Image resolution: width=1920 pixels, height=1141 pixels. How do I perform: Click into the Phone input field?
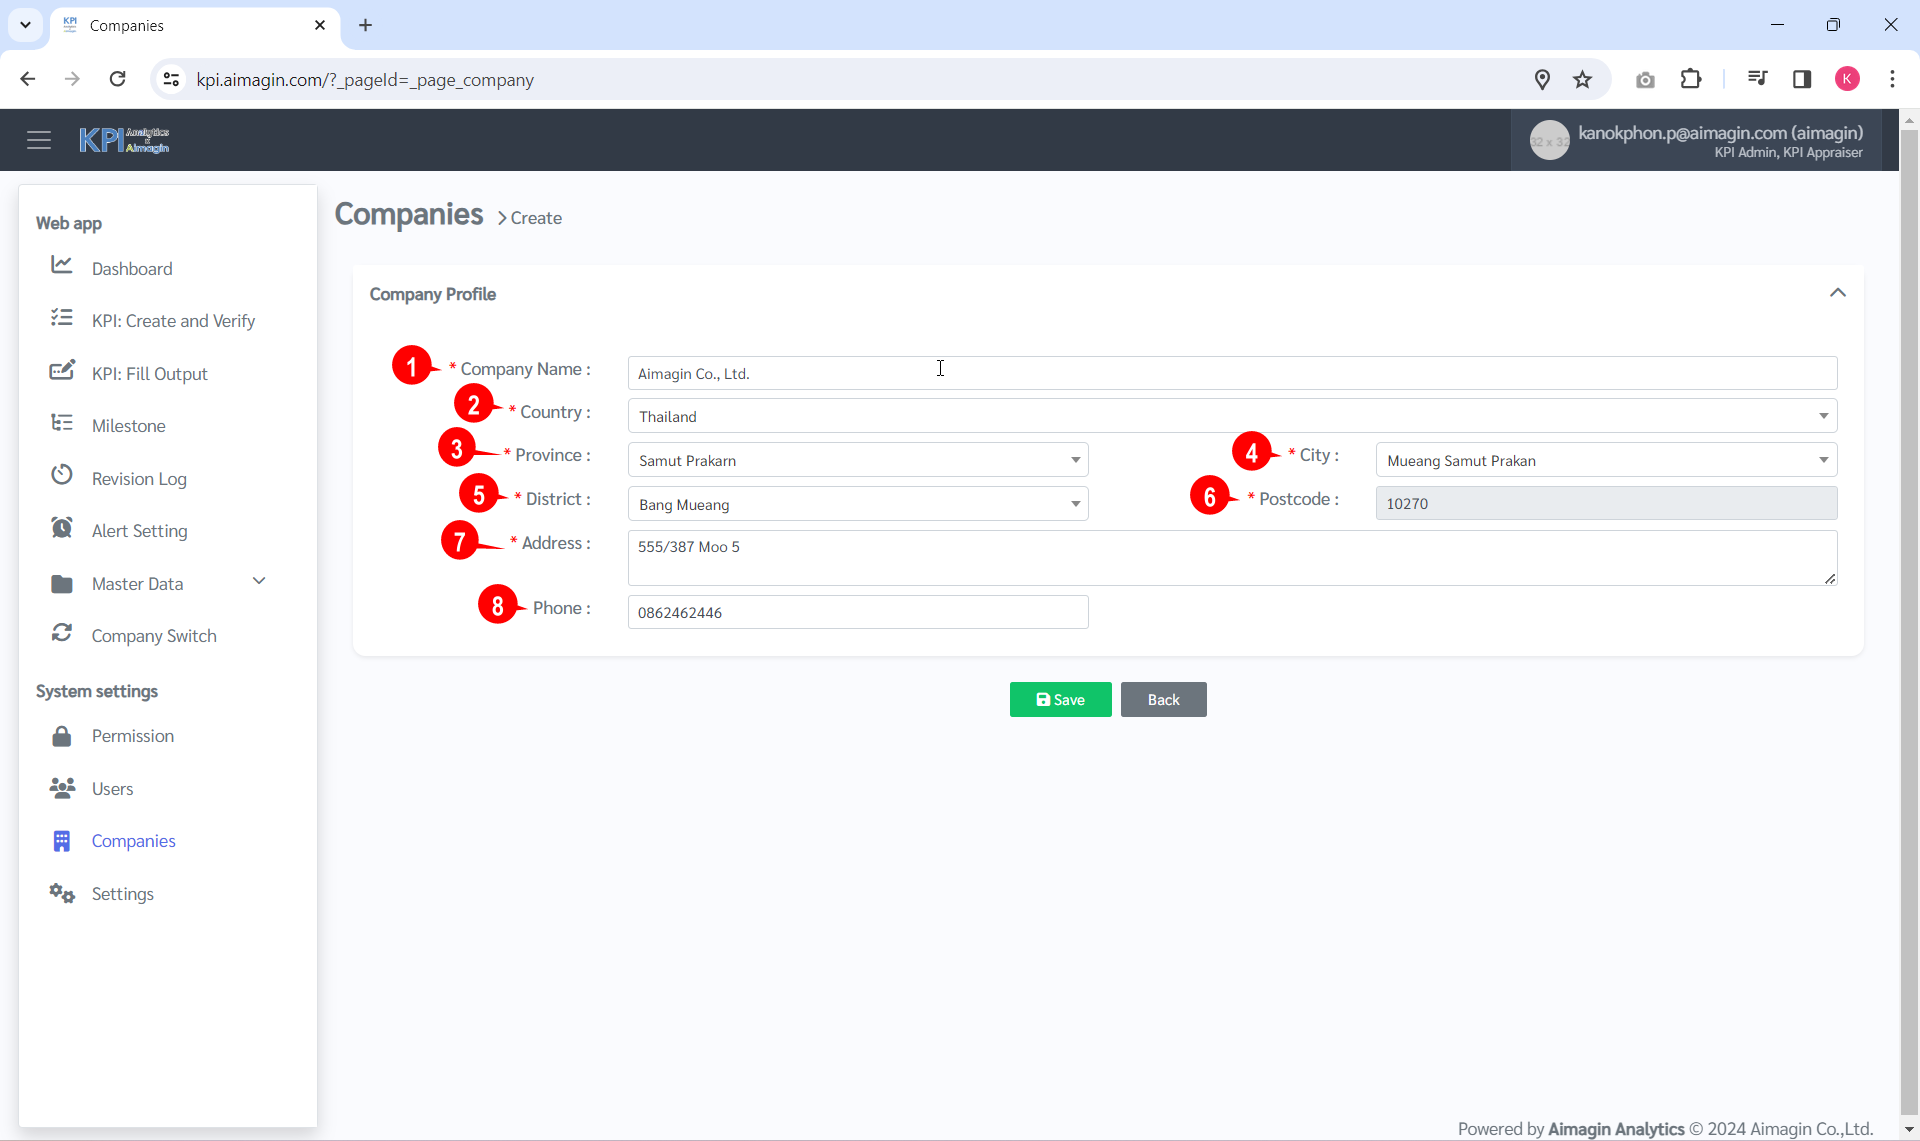(x=858, y=612)
